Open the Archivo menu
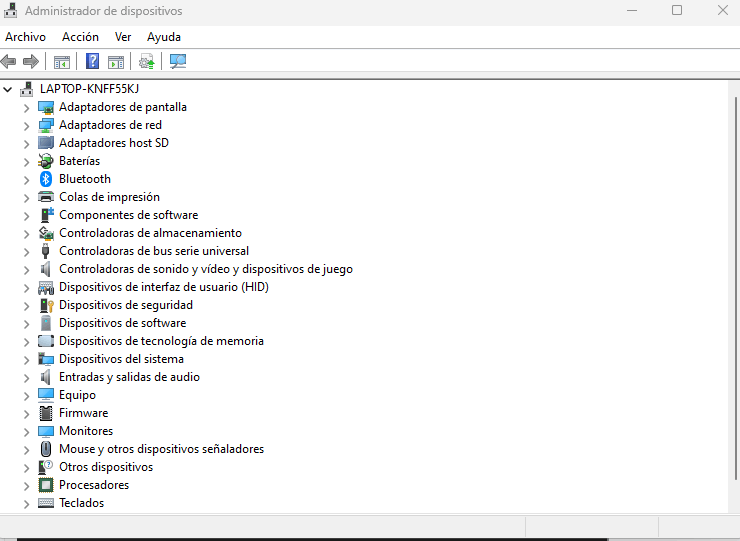The image size is (740, 541). coord(25,37)
